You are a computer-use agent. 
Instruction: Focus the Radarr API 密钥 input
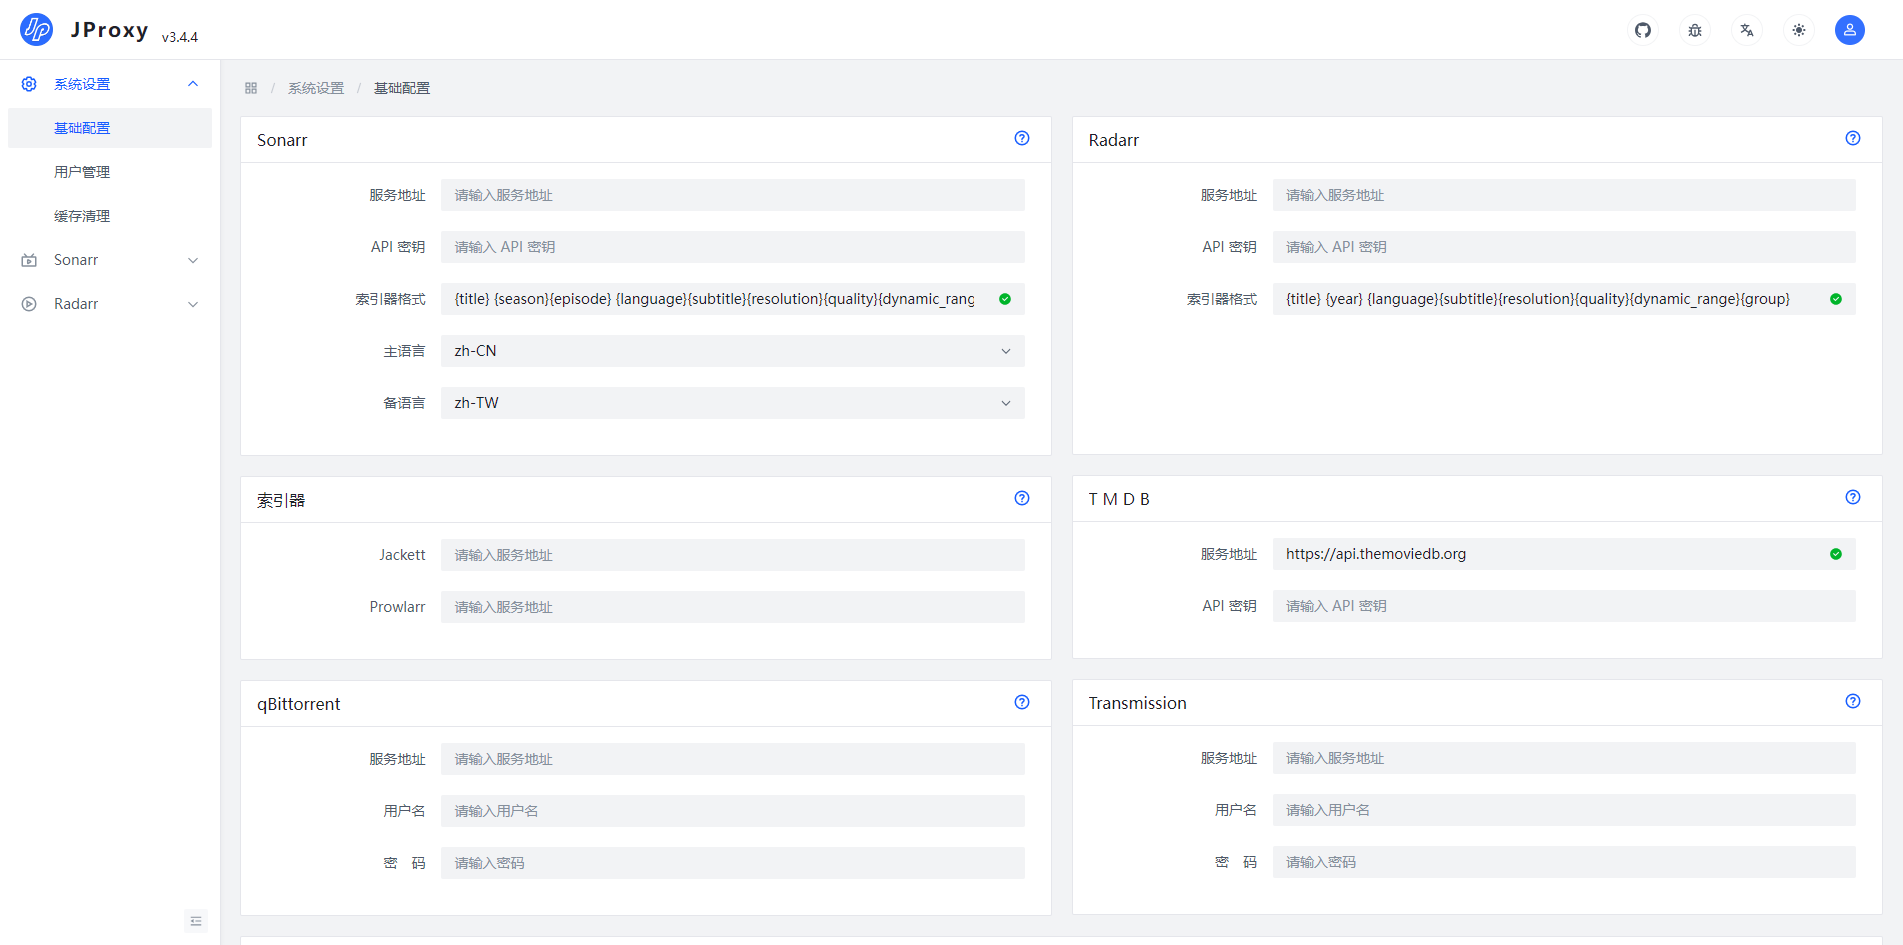click(1564, 247)
